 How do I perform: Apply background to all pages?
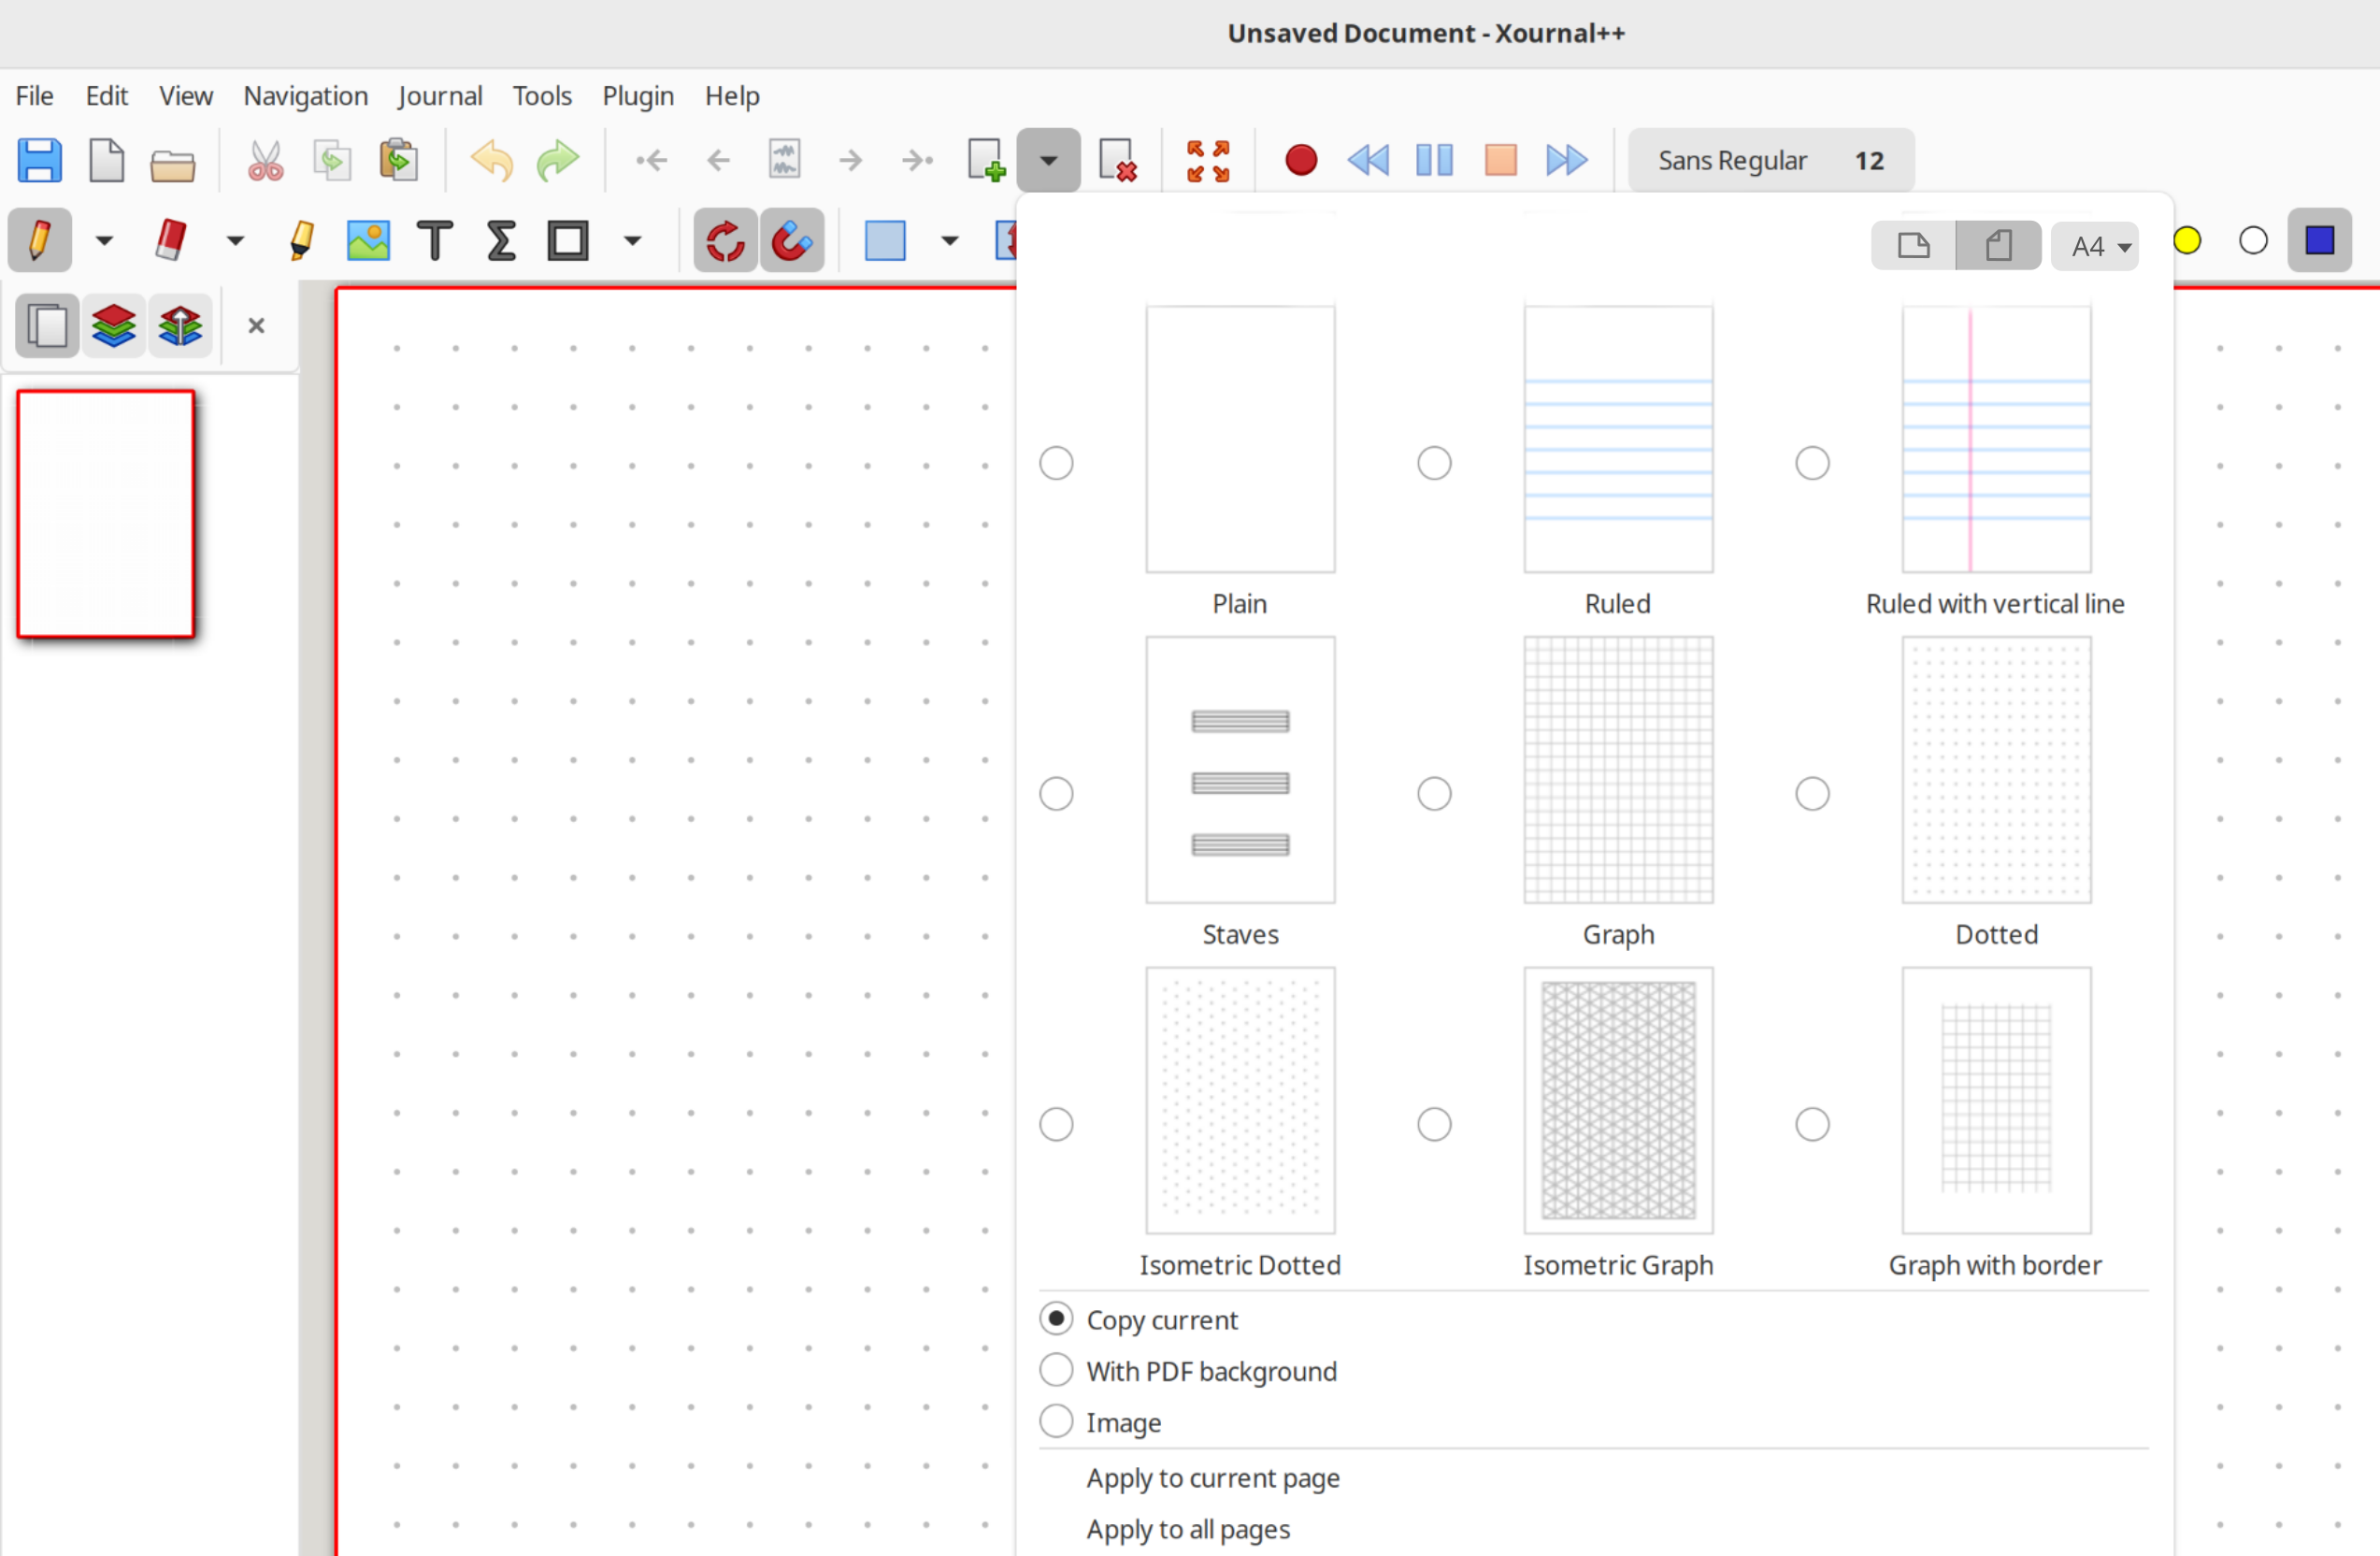coord(1188,1529)
